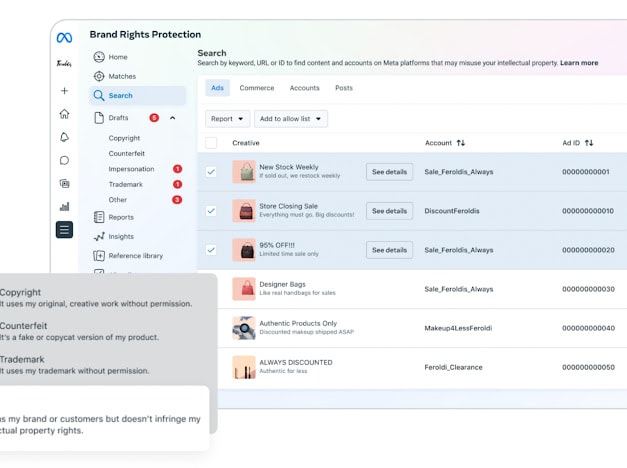627x468 pixels.
Task: Open Home in sidebar
Action: (x=118, y=57)
